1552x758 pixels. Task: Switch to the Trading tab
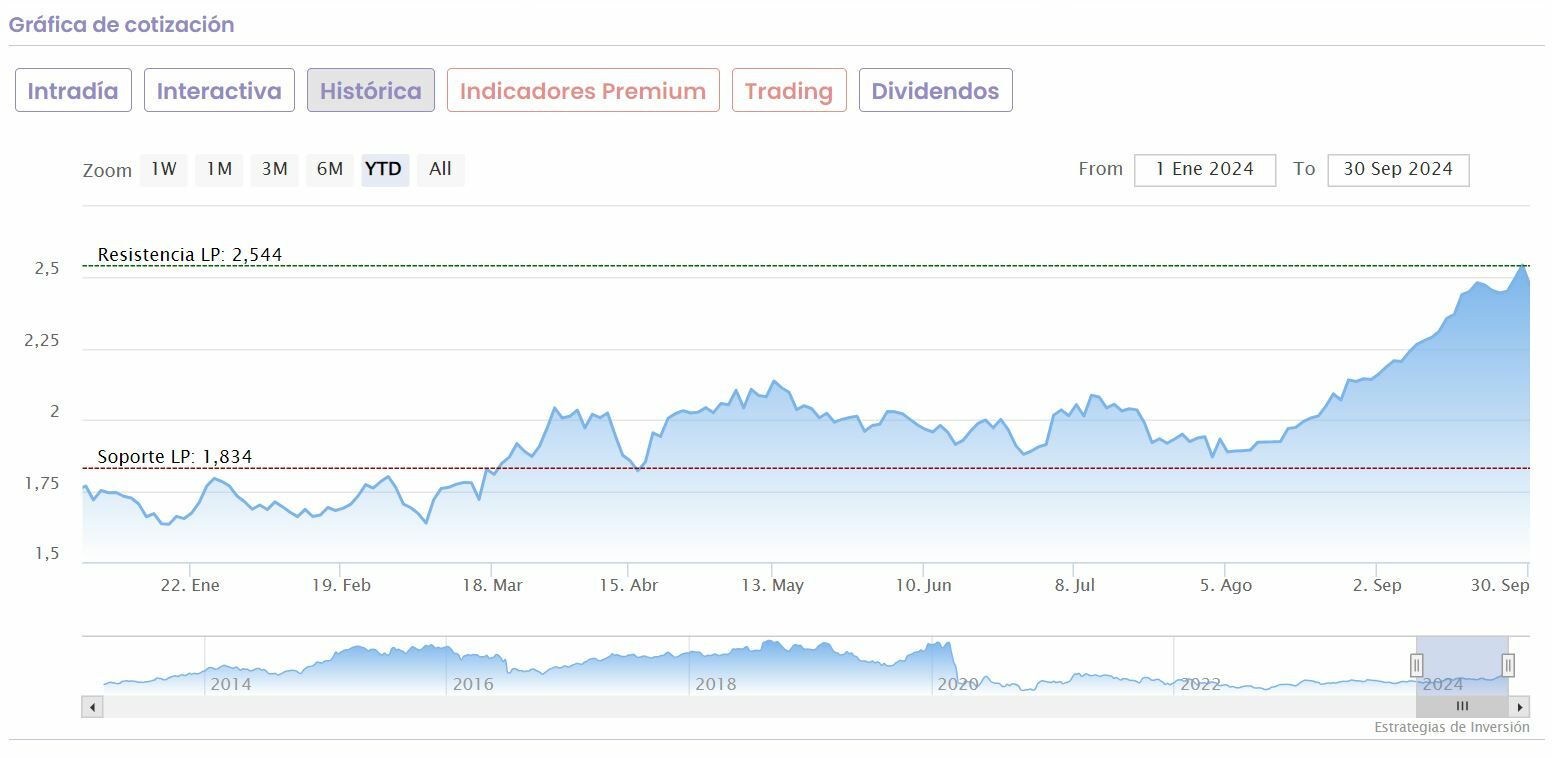tap(789, 91)
